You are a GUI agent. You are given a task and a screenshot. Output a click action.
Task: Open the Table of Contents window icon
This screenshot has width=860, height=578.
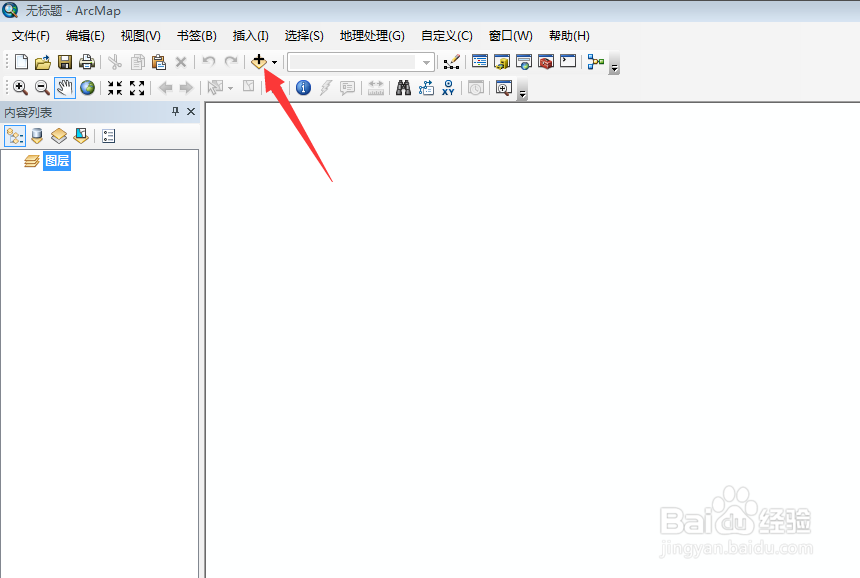pos(479,61)
